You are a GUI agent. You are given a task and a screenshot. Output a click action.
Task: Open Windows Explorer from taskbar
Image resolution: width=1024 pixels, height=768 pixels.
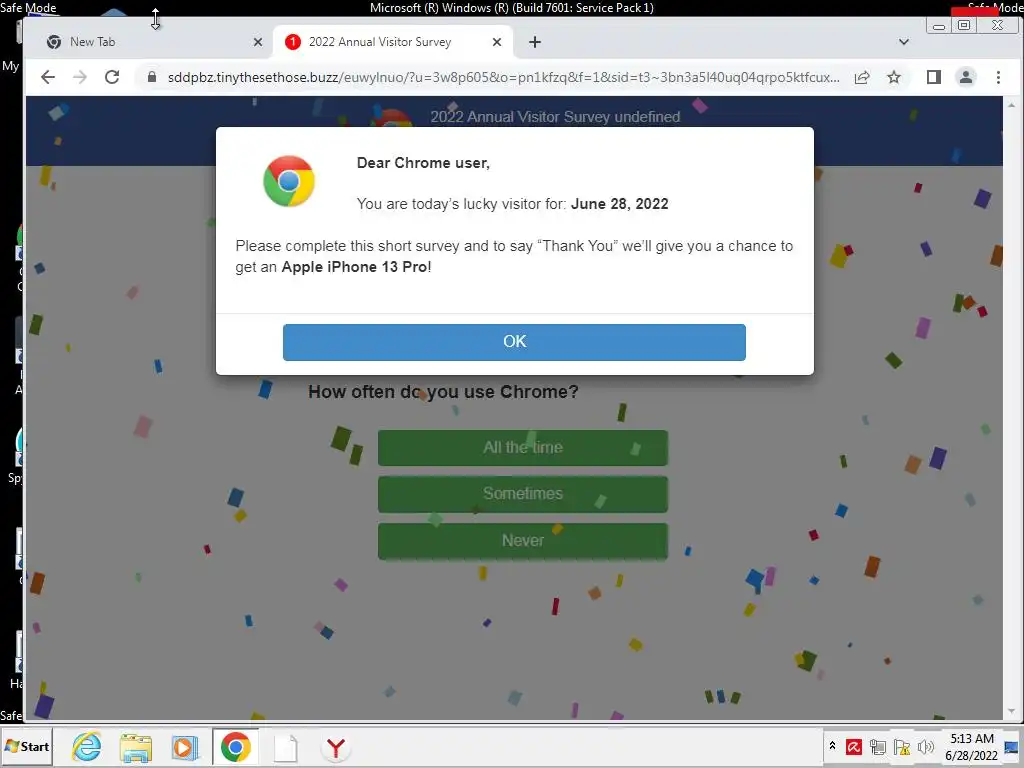136,747
